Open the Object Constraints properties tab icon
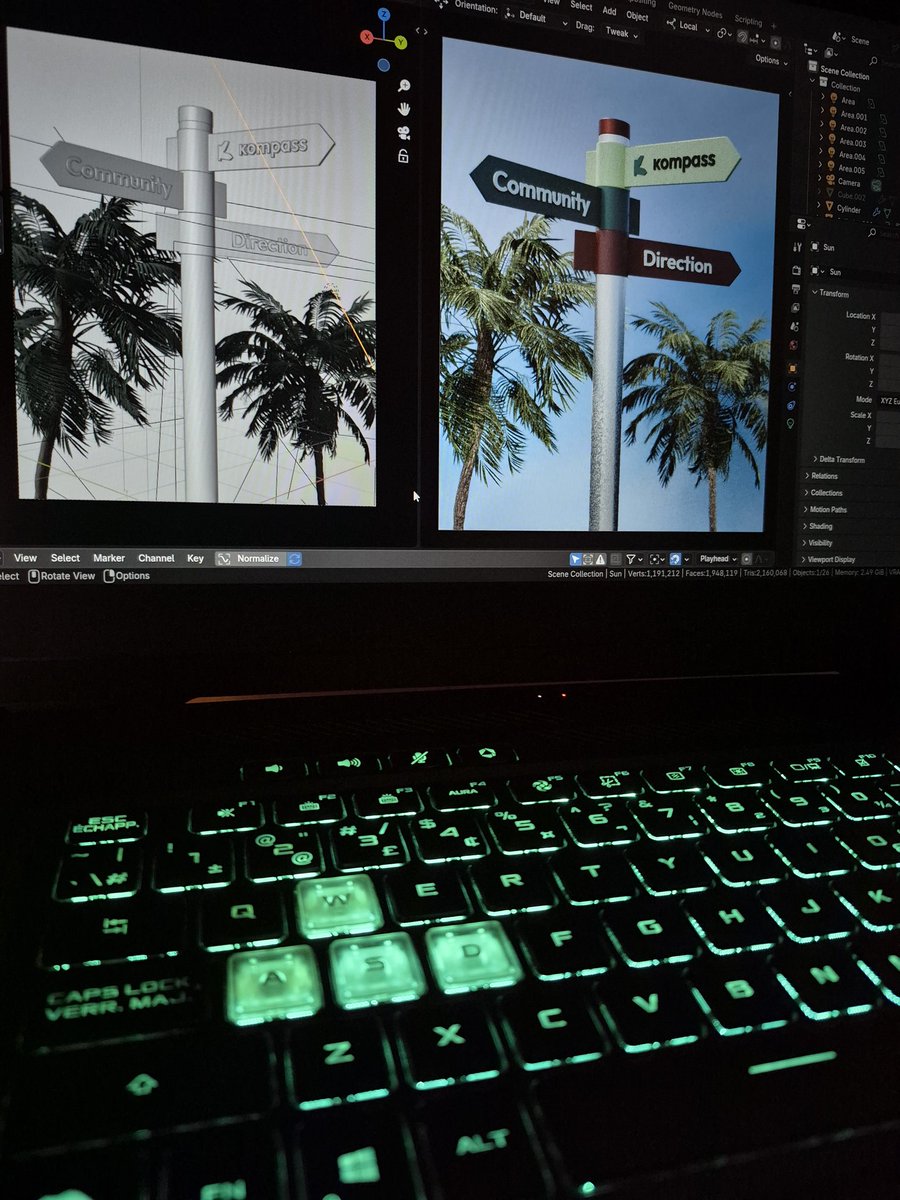Image resolution: width=900 pixels, height=1200 pixels. tap(791, 405)
